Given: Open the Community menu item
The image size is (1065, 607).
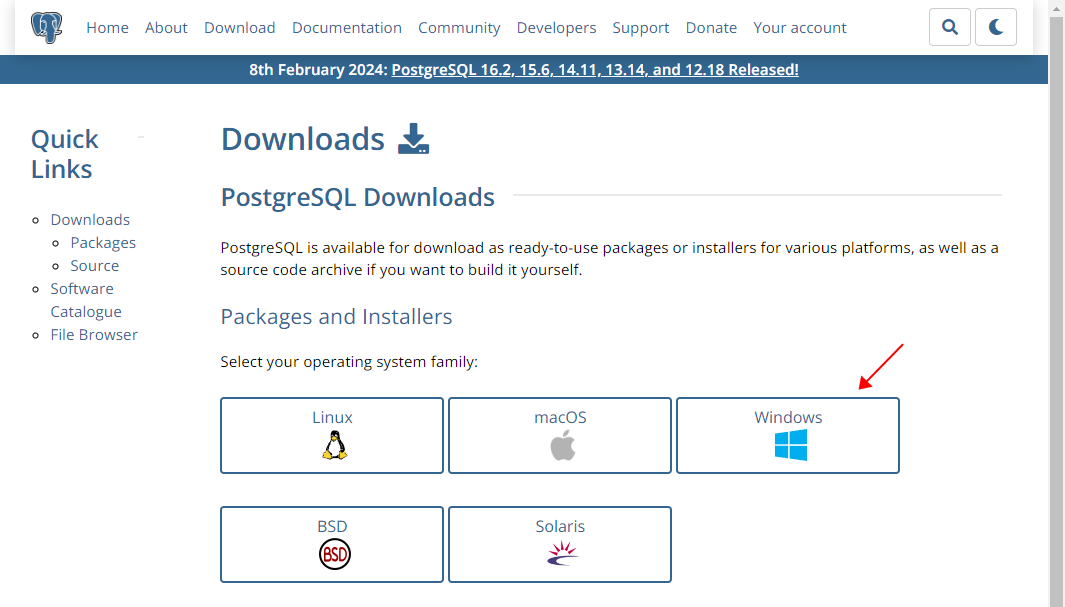Looking at the screenshot, I should [459, 28].
